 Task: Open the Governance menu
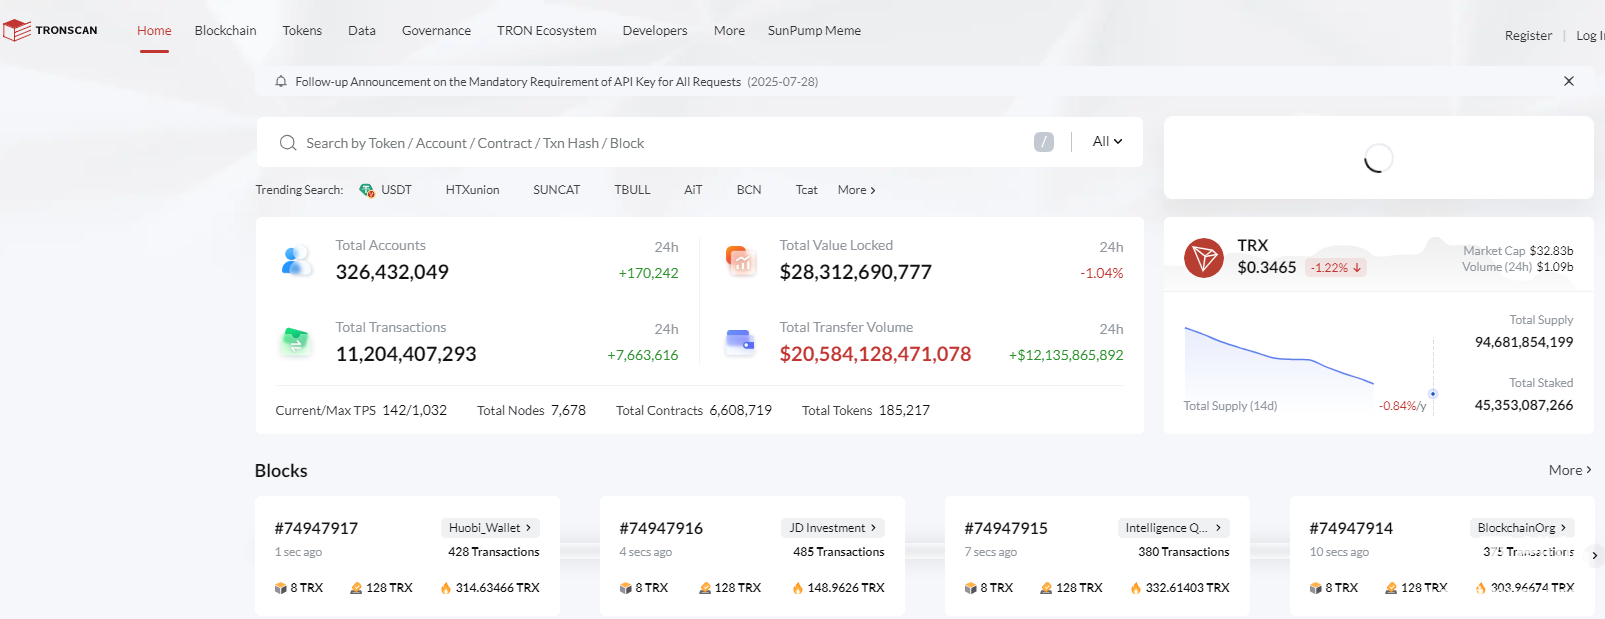436,31
